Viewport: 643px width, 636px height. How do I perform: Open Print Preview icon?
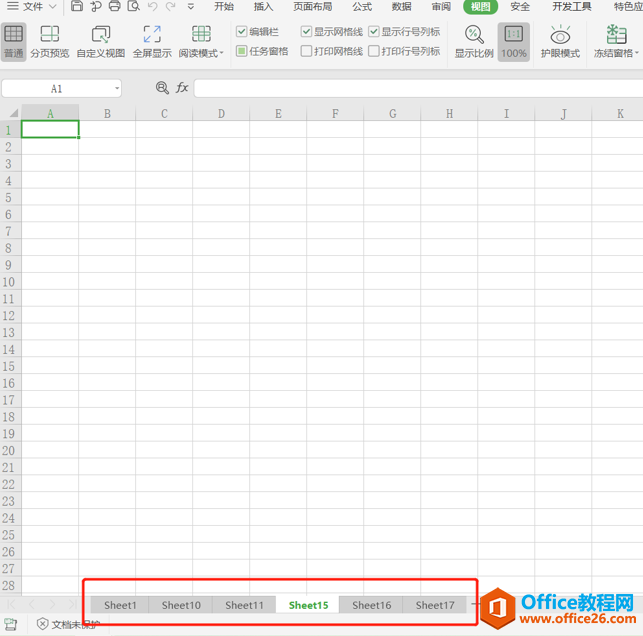coord(133,6)
